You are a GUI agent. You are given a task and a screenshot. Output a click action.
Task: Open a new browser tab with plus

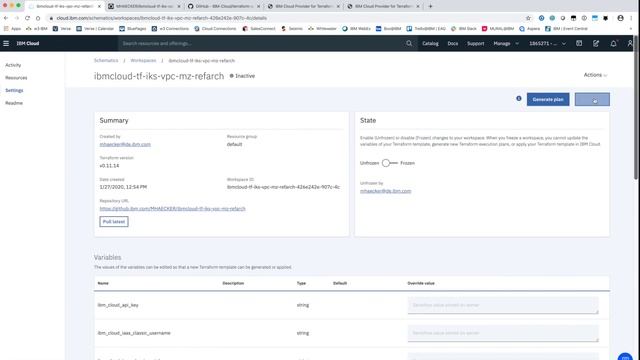[x=430, y=6]
